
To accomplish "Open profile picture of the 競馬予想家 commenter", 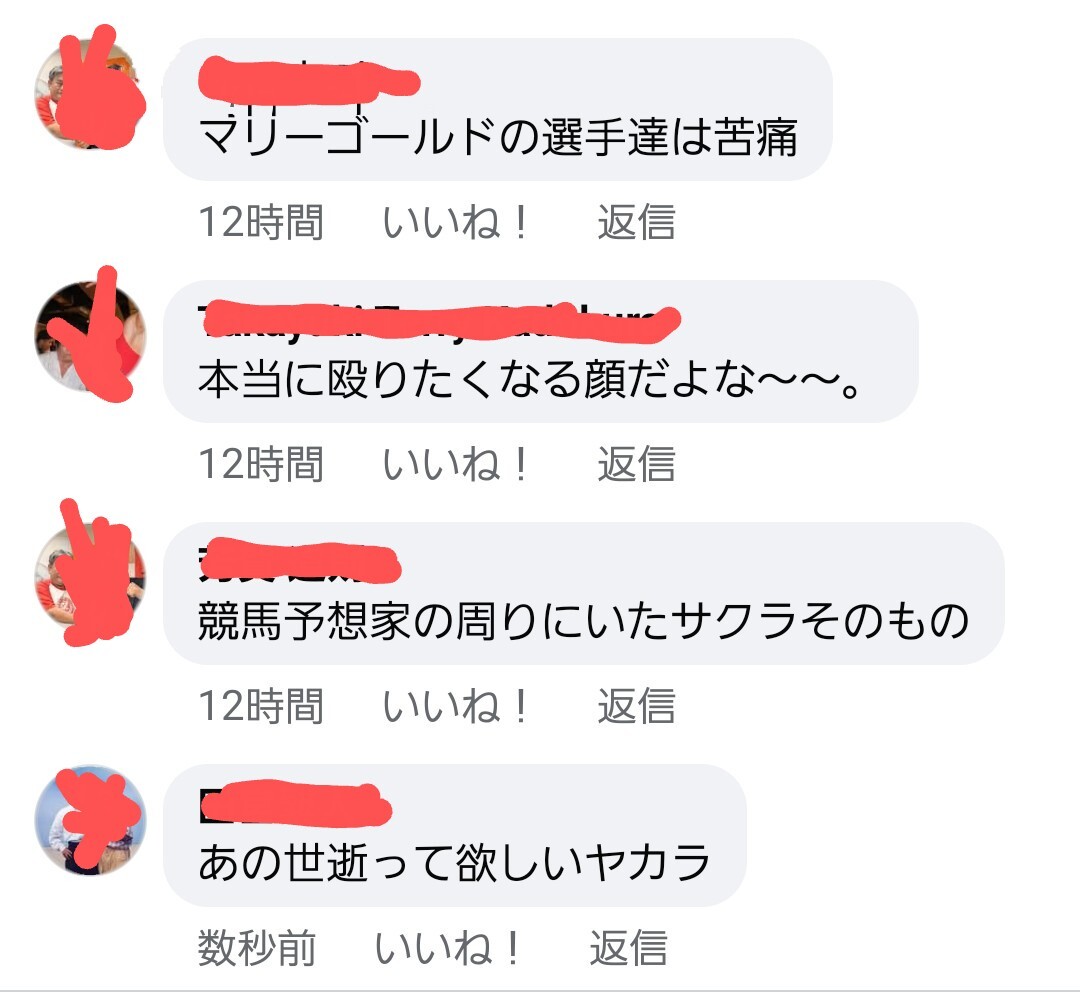I will (x=90, y=577).
